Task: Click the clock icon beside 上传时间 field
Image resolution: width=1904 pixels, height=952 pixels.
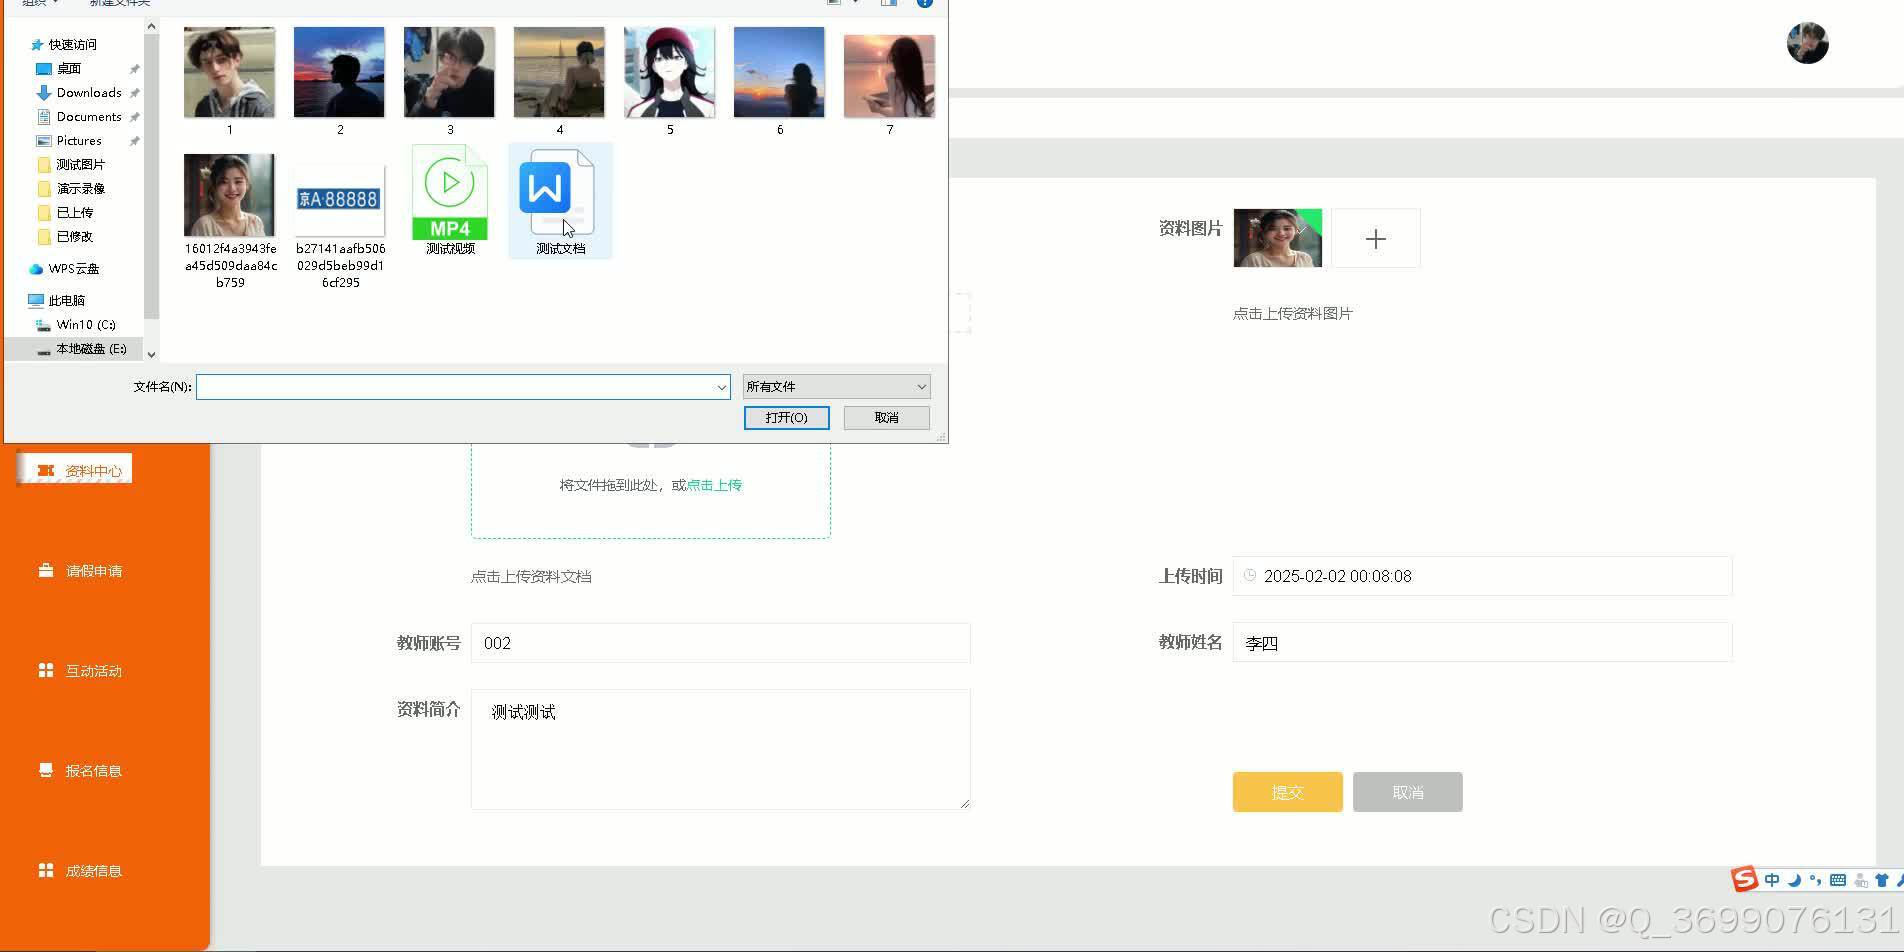Action: pos(1250,576)
